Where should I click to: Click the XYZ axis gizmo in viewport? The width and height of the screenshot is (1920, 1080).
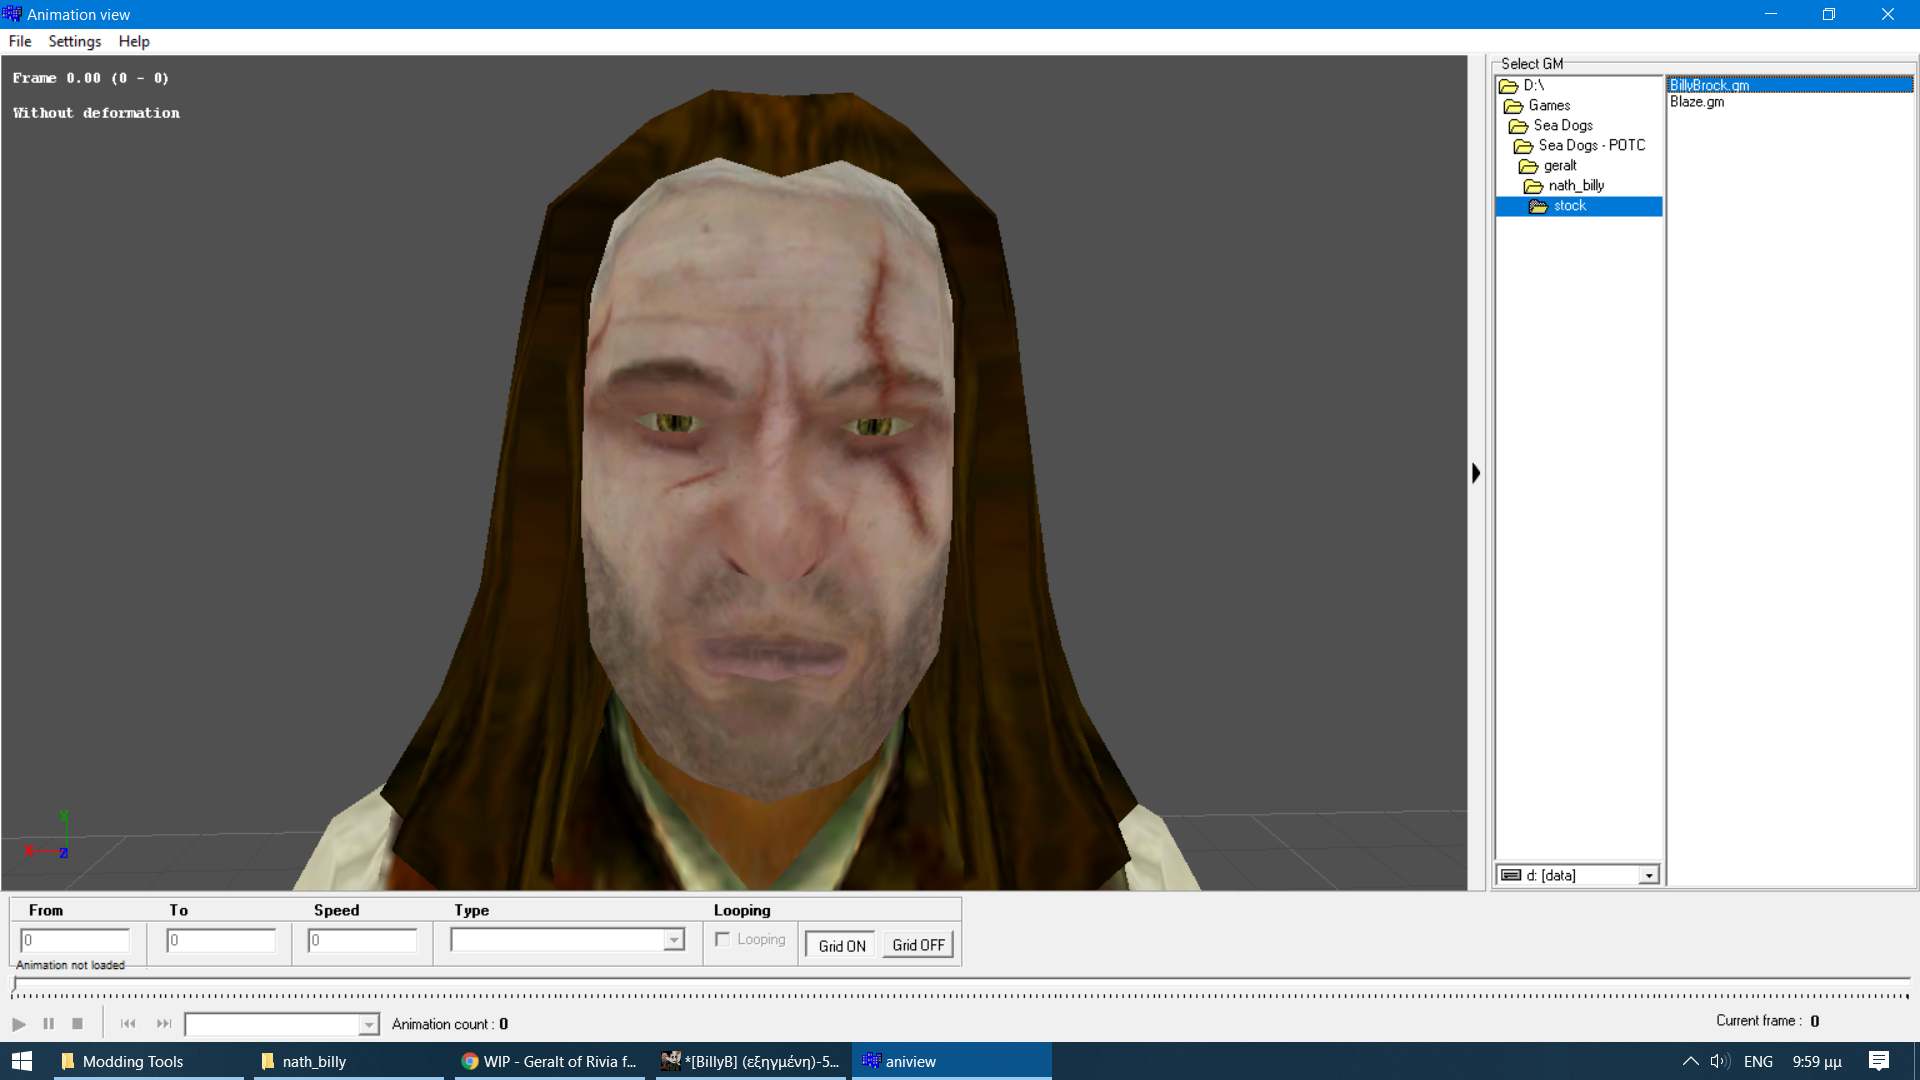coord(48,837)
